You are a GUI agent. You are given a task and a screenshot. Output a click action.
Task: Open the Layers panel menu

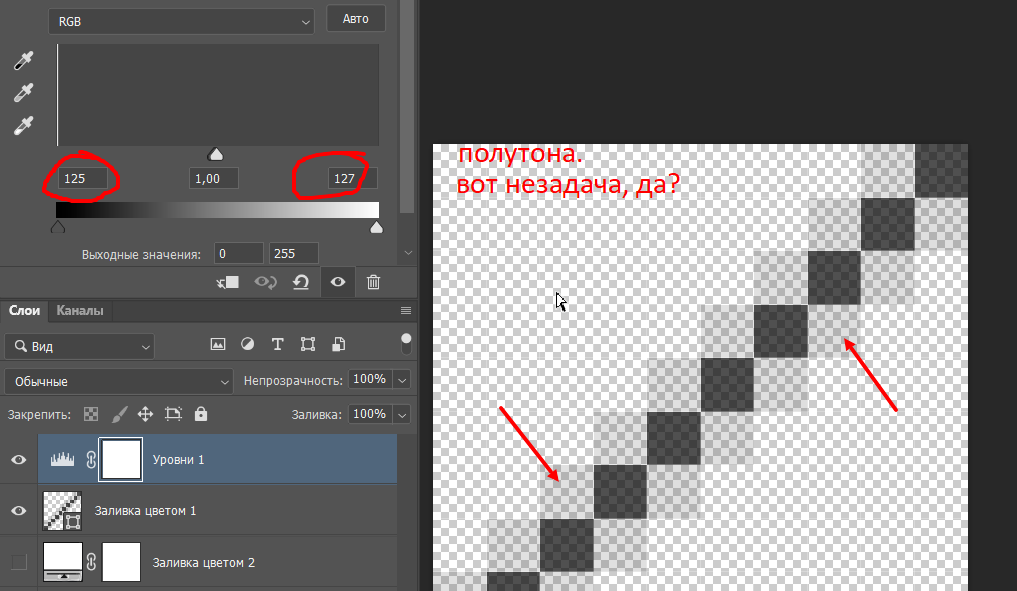pyautogui.click(x=406, y=311)
